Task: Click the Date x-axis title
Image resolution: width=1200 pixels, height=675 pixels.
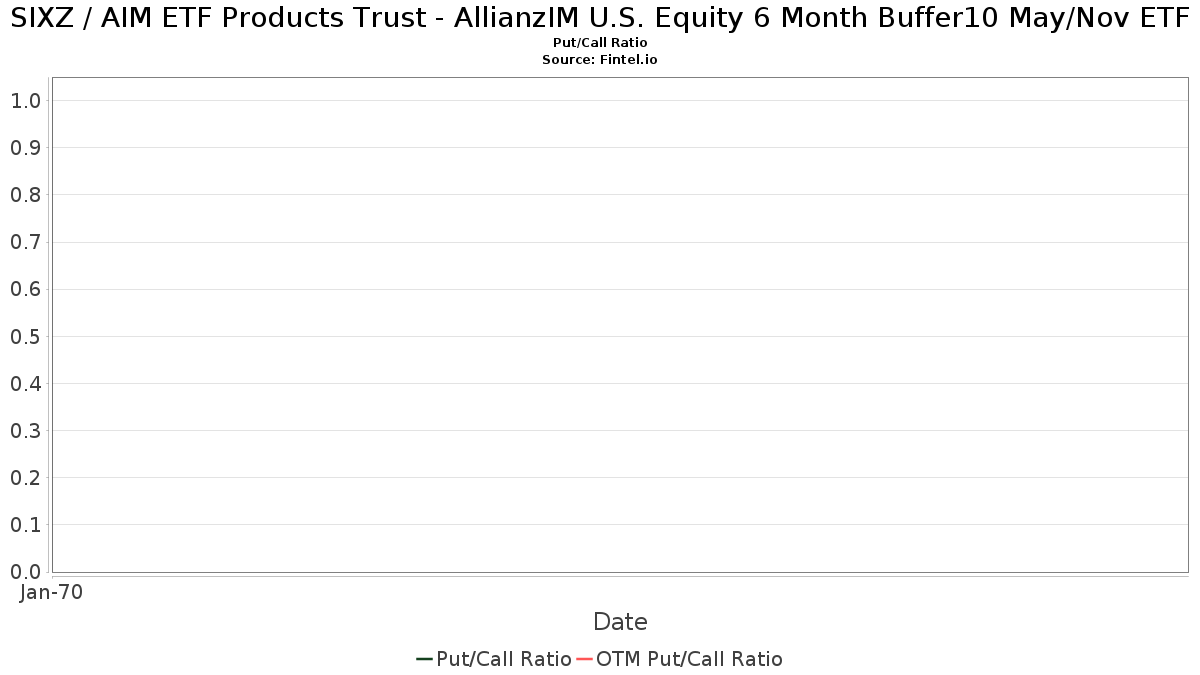Action: pos(620,622)
